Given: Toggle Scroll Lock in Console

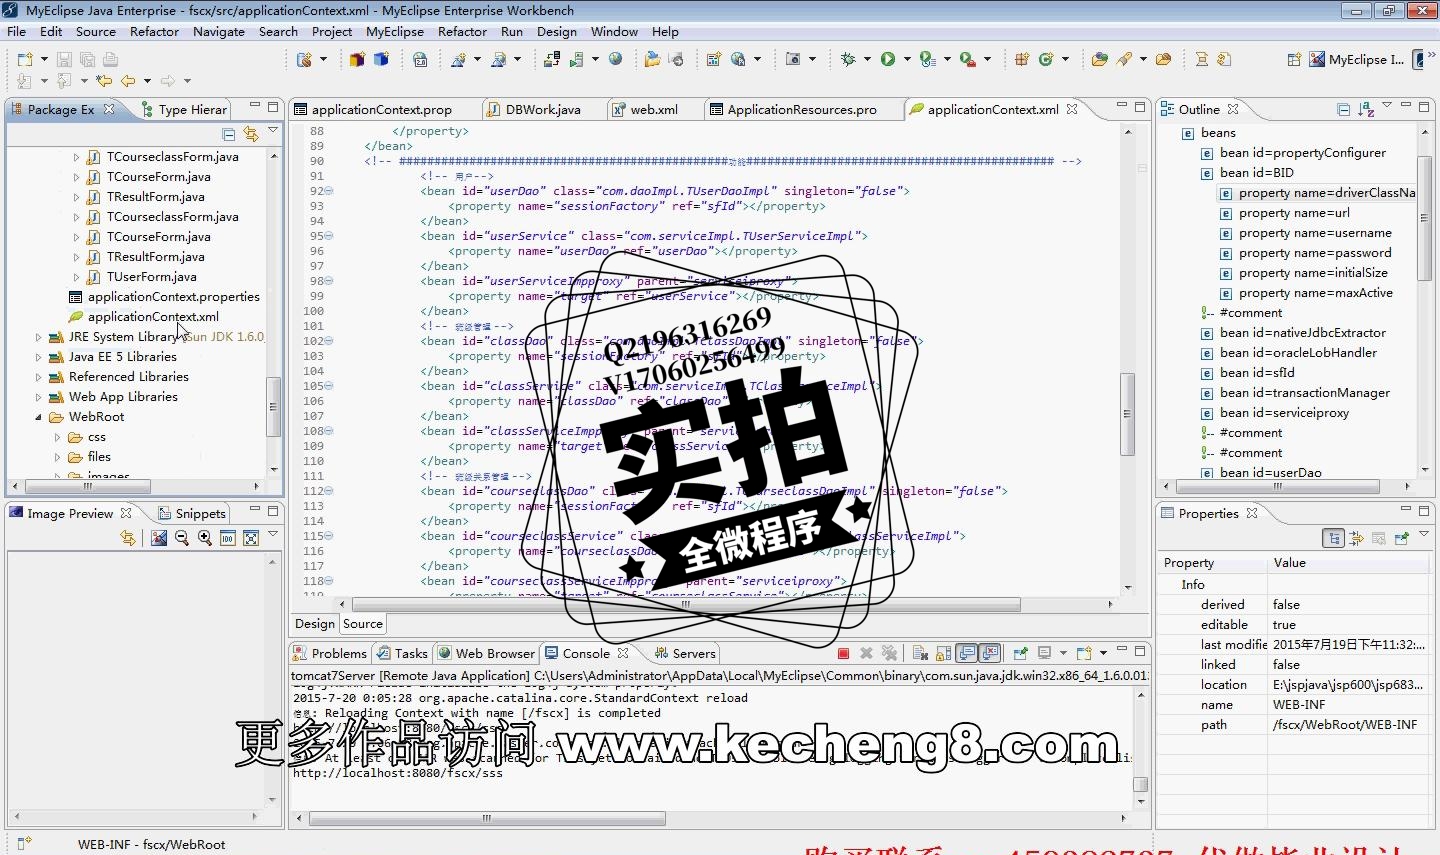Looking at the screenshot, I should pyautogui.click(x=943, y=653).
